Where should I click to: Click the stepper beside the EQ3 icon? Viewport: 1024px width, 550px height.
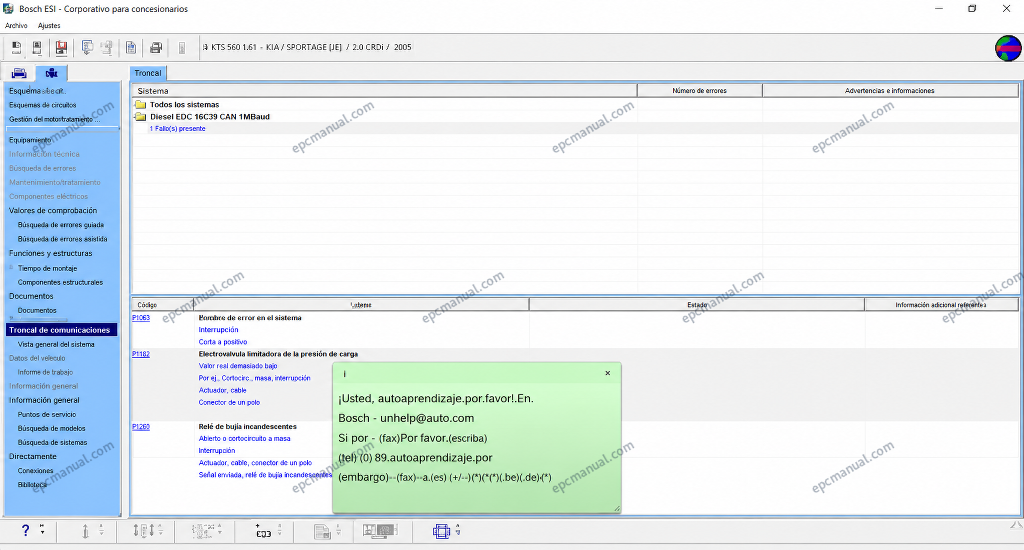coord(280,530)
